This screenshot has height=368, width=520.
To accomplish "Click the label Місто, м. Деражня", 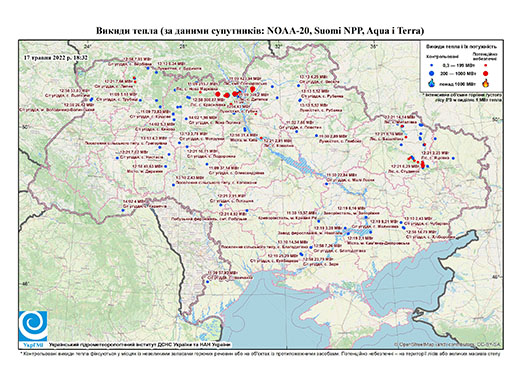I will [145, 172].
